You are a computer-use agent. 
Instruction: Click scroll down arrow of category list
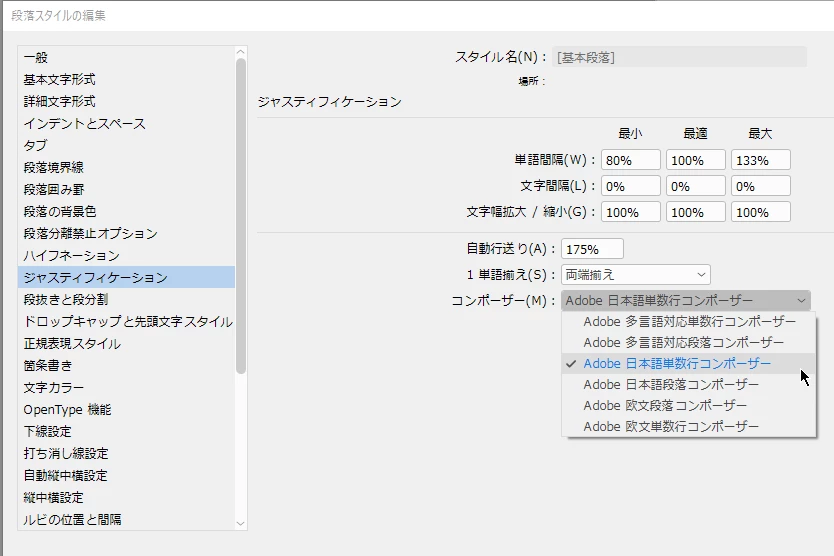click(x=240, y=524)
